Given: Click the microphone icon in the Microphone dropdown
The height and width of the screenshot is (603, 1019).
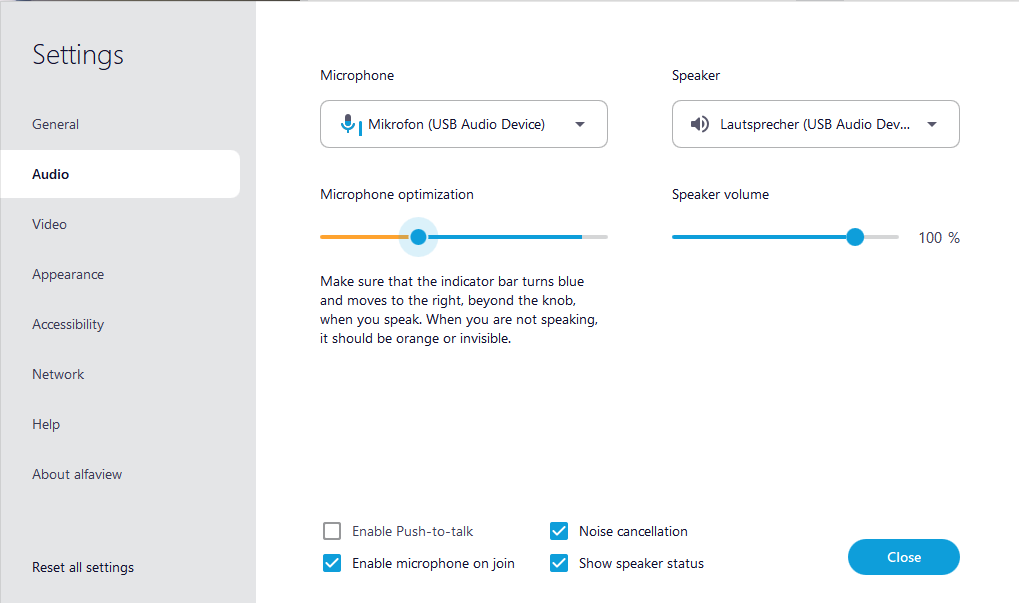Looking at the screenshot, I should (348, 124).
